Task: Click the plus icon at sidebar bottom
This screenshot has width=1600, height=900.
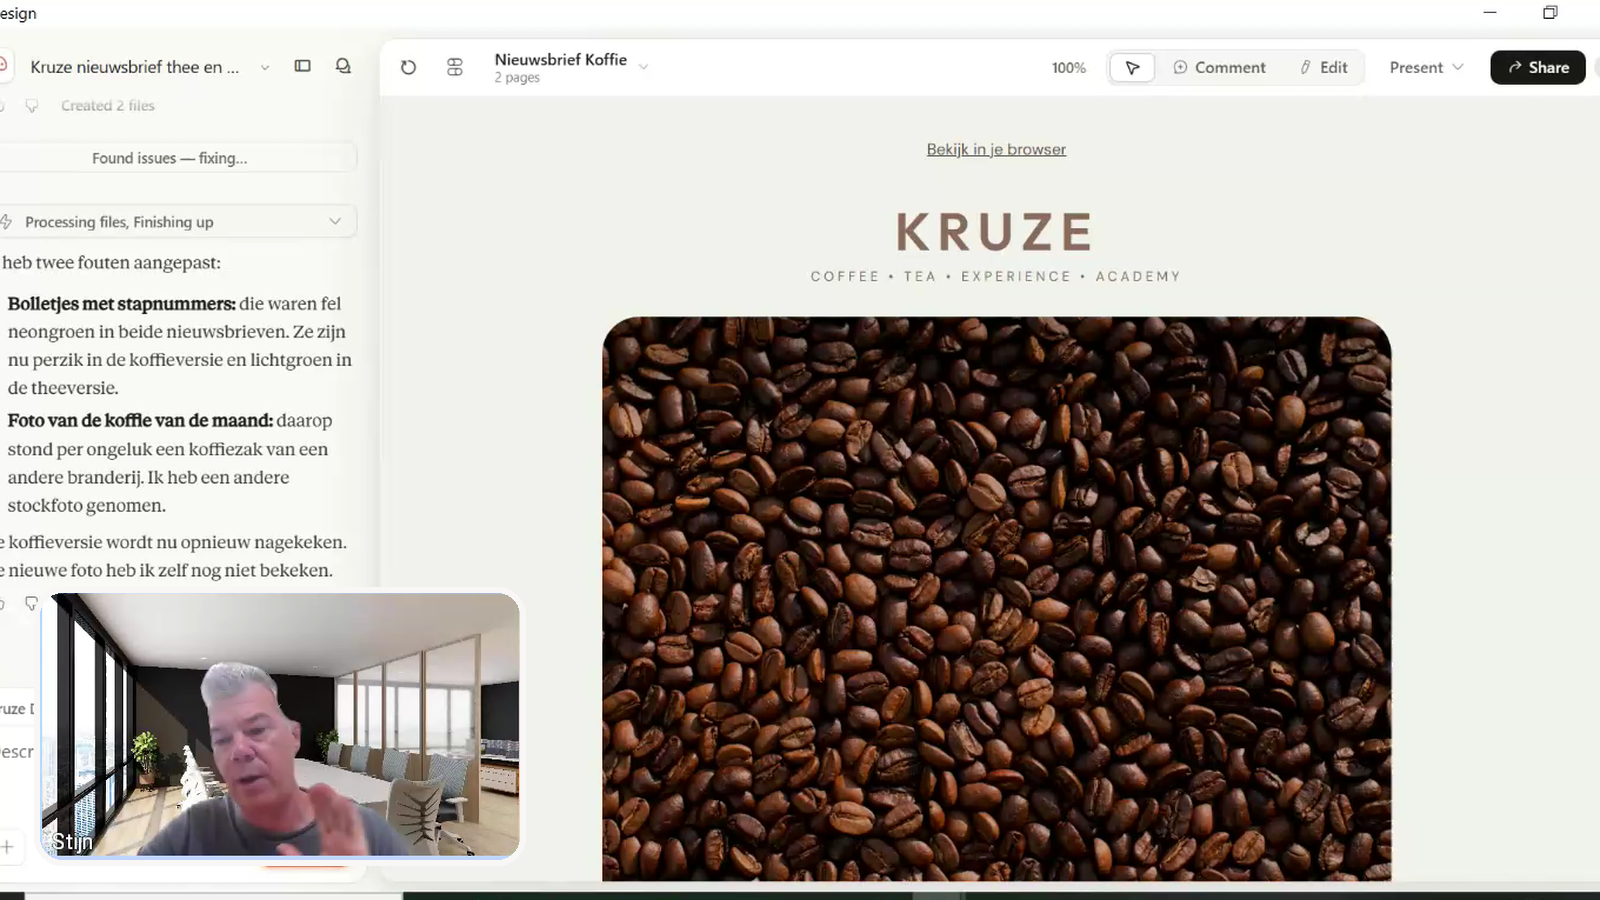Action: coord(7,847)
